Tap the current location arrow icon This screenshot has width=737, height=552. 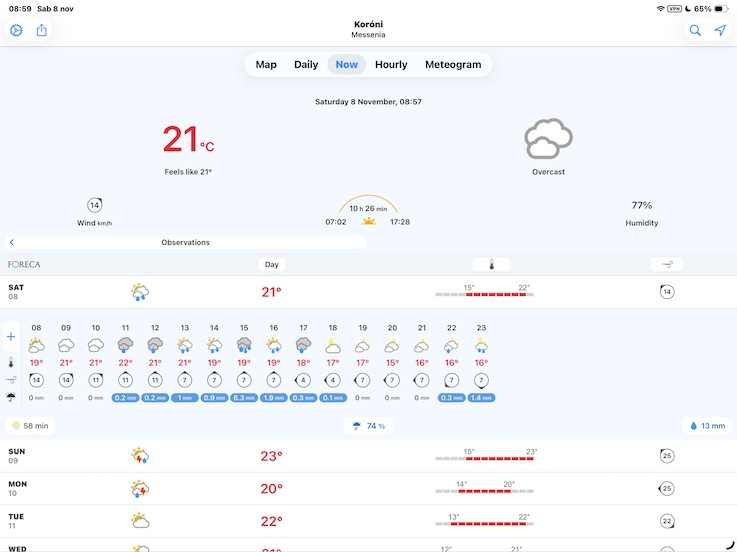[720, 31]
